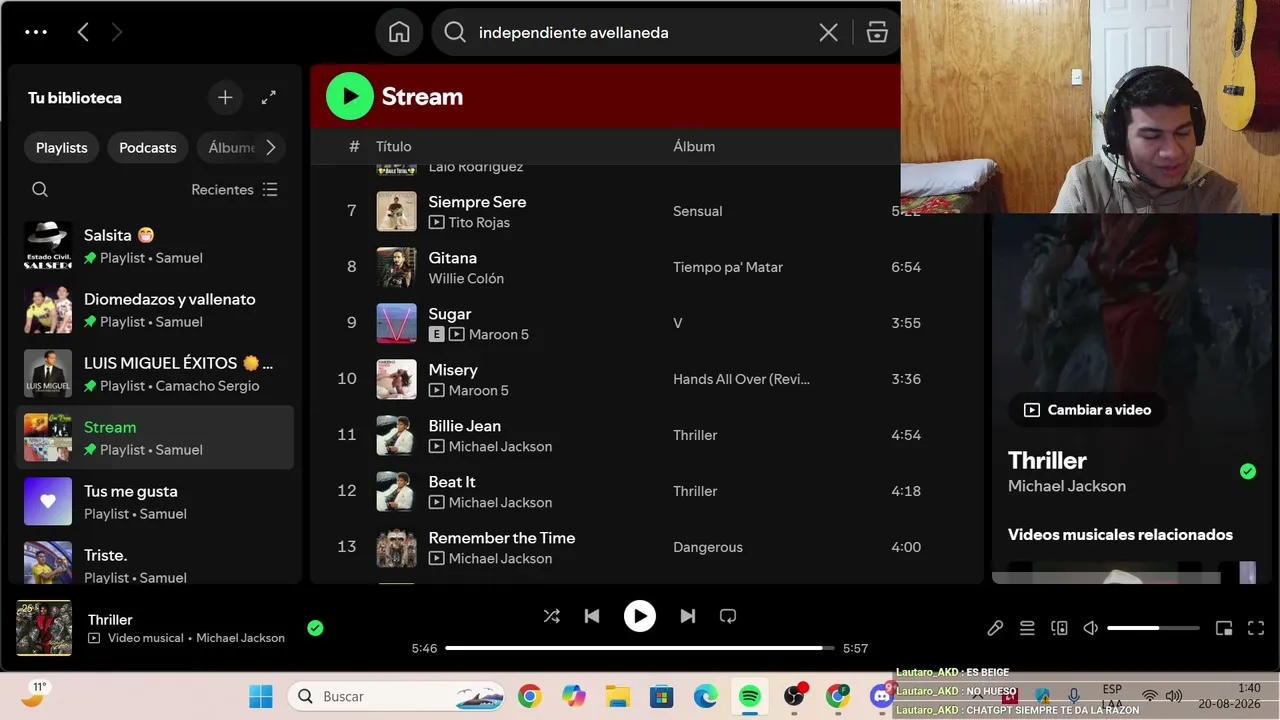Image resolution: width=1280 pixels, height=720 pixels.
Task: Select the track title Remember the Time
Action: tap(502, 538)
